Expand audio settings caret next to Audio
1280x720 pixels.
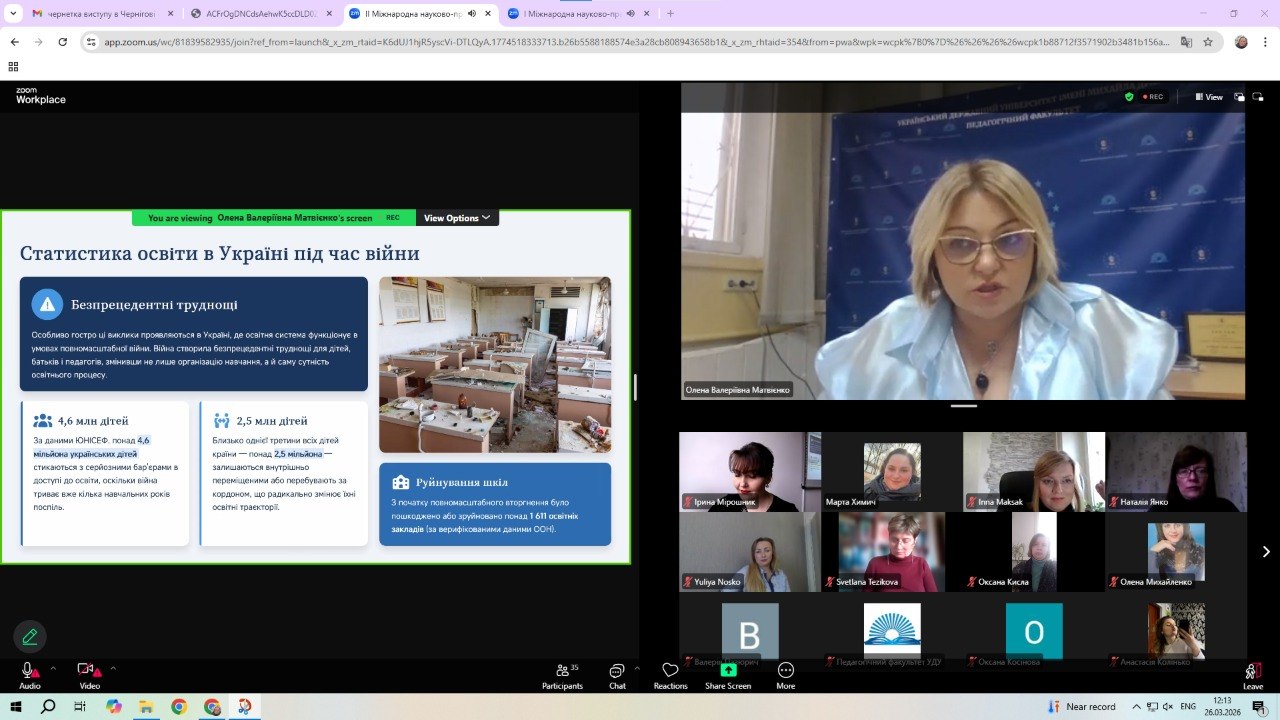(53, 667)
